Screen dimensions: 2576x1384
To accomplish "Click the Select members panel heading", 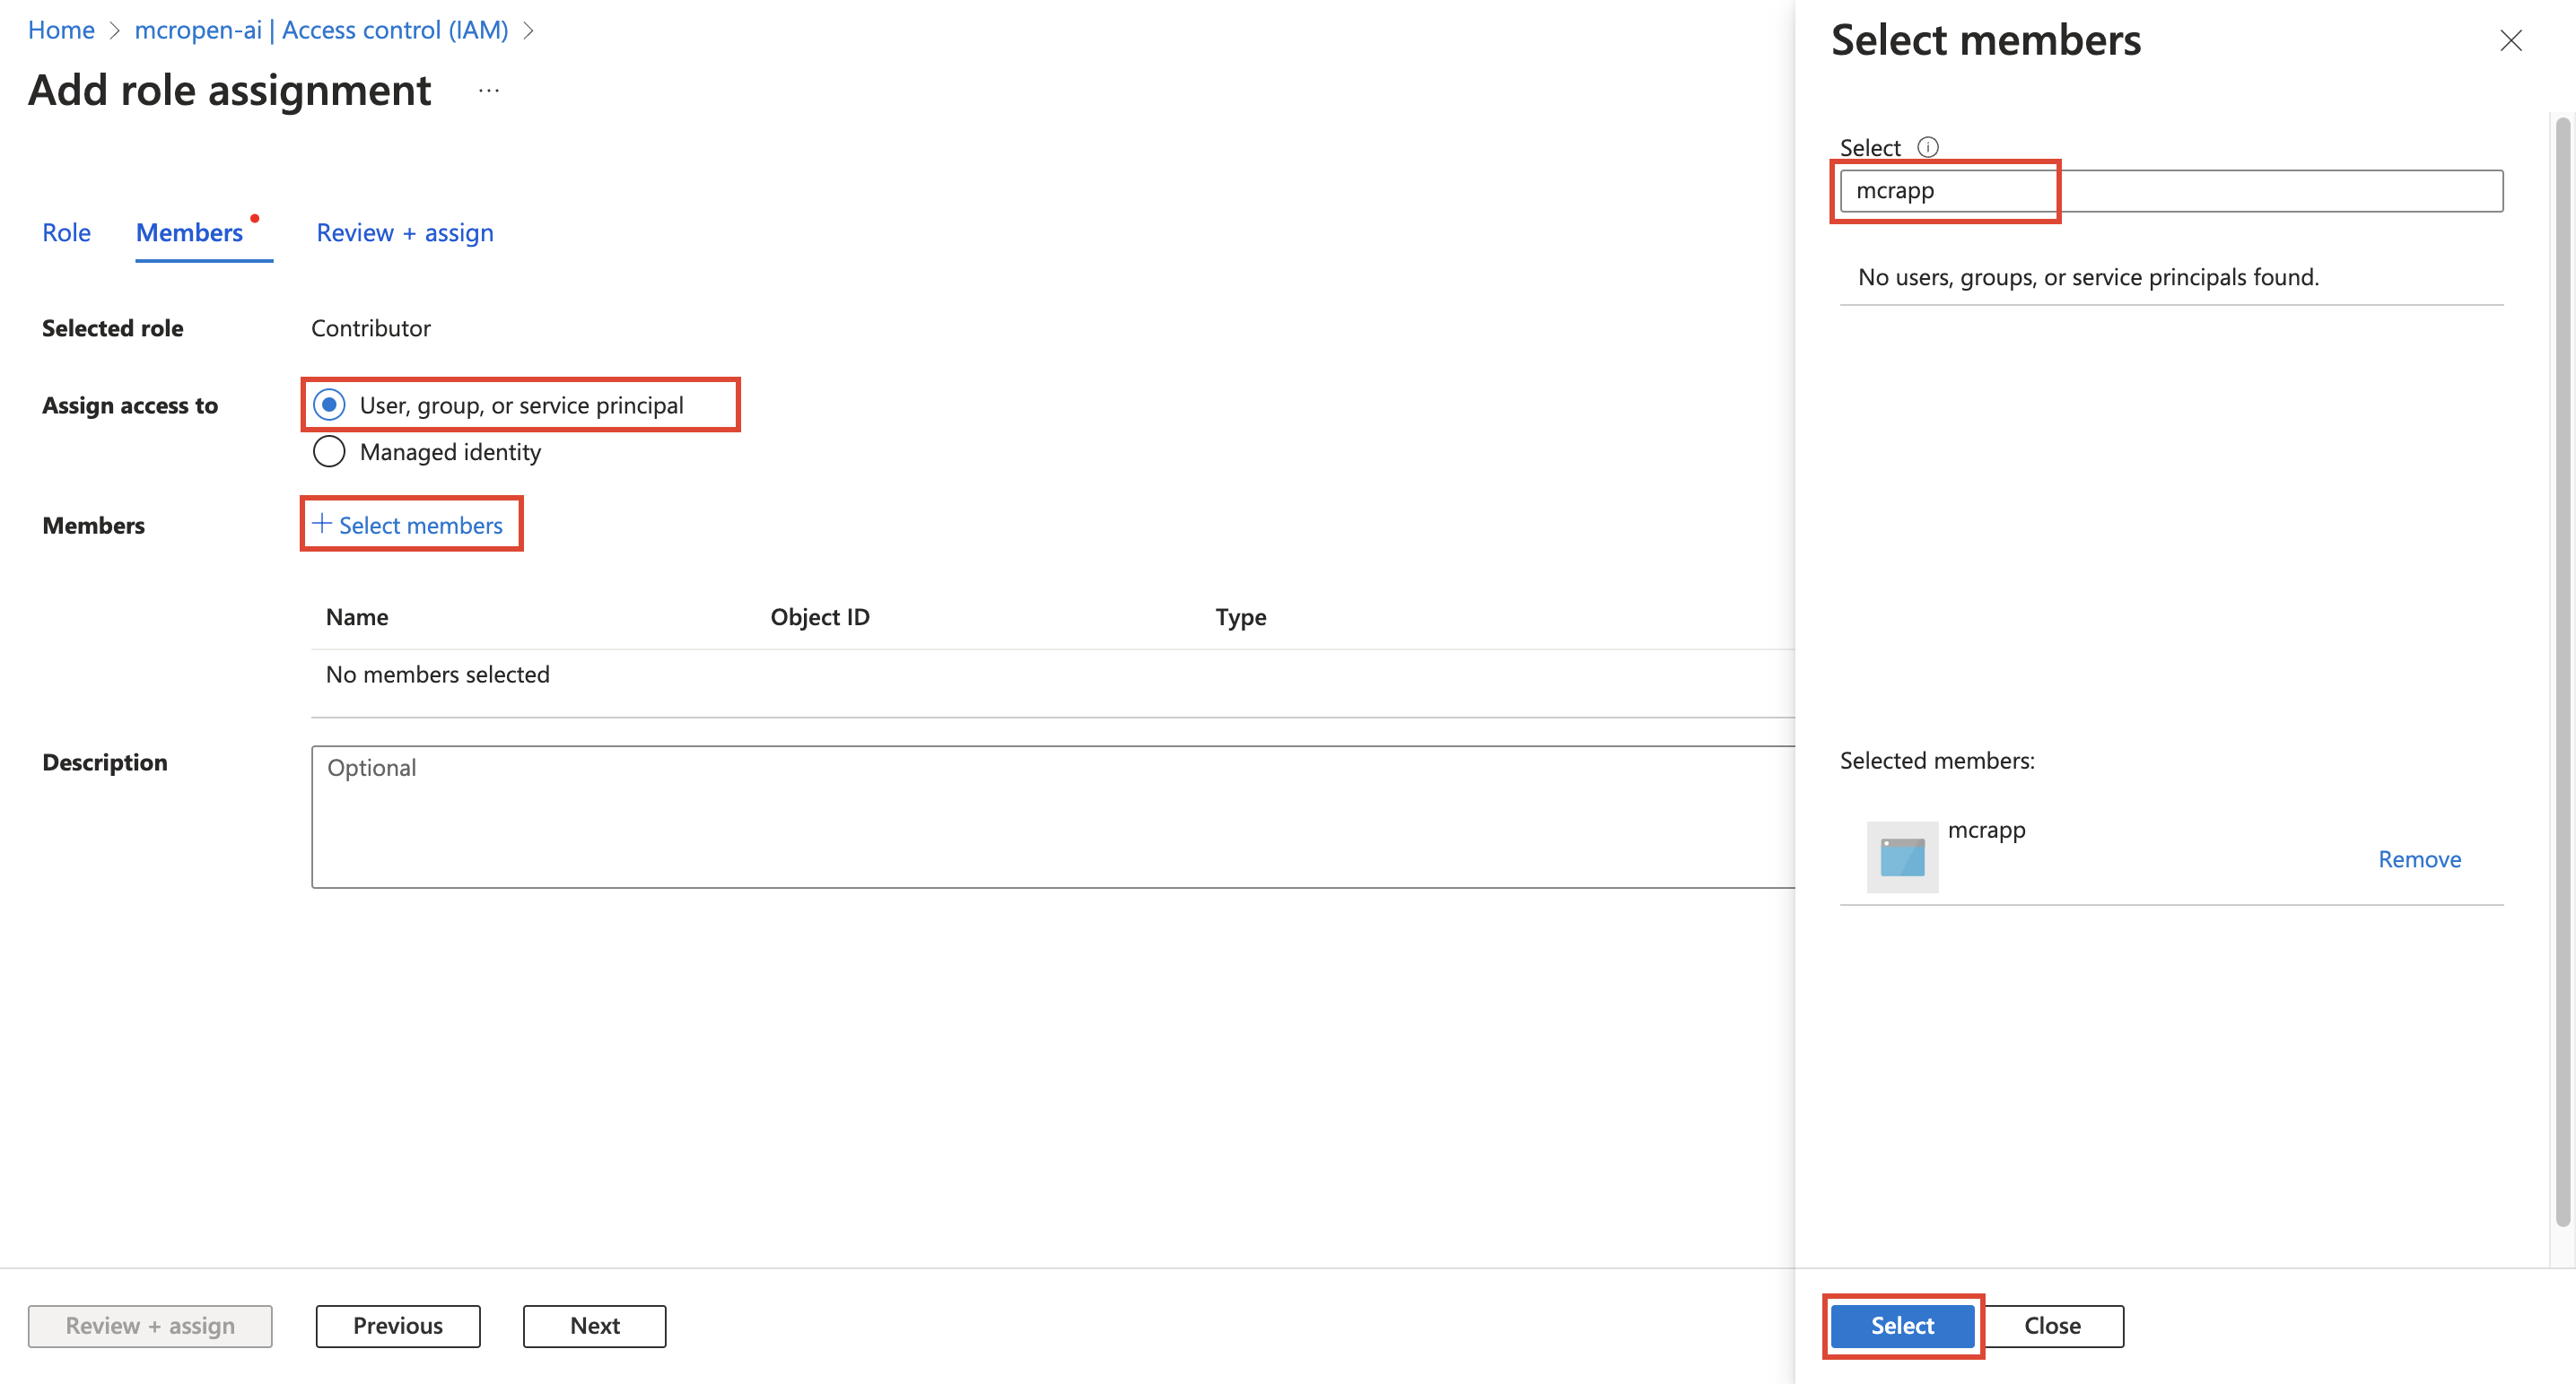I will pyautogui.click(x=1986, y=40).
